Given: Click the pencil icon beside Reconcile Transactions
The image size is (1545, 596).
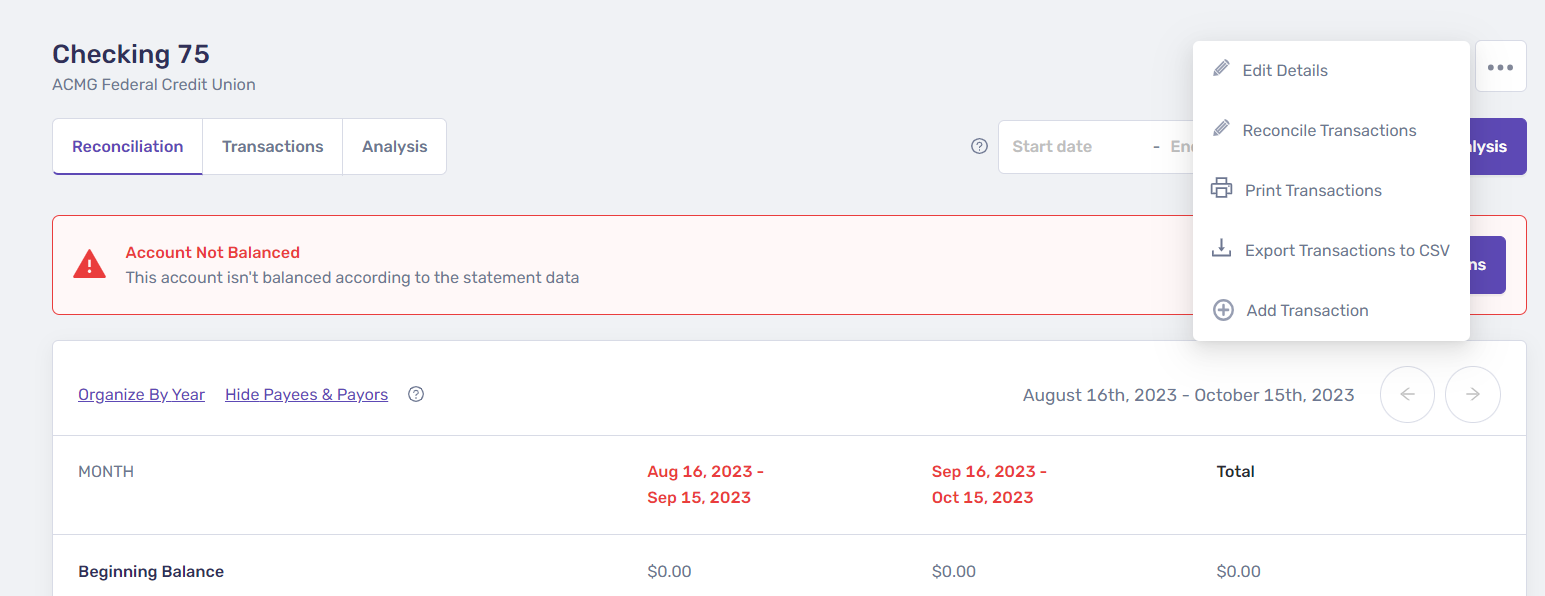Looking at the screenshot, I should tap(1221, 129).
